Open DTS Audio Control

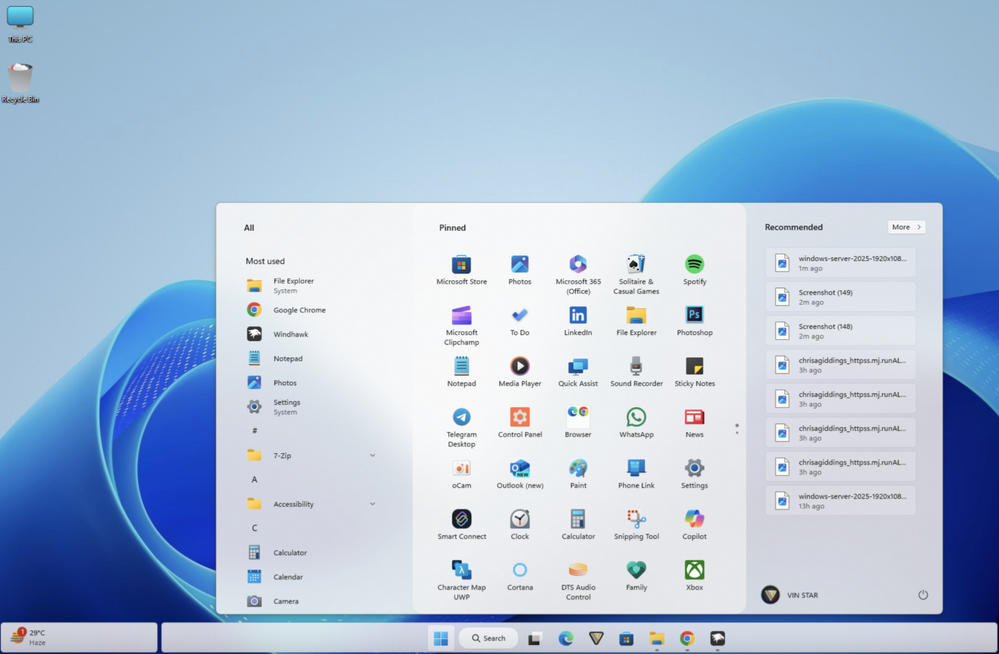click(x=578, y=581)
